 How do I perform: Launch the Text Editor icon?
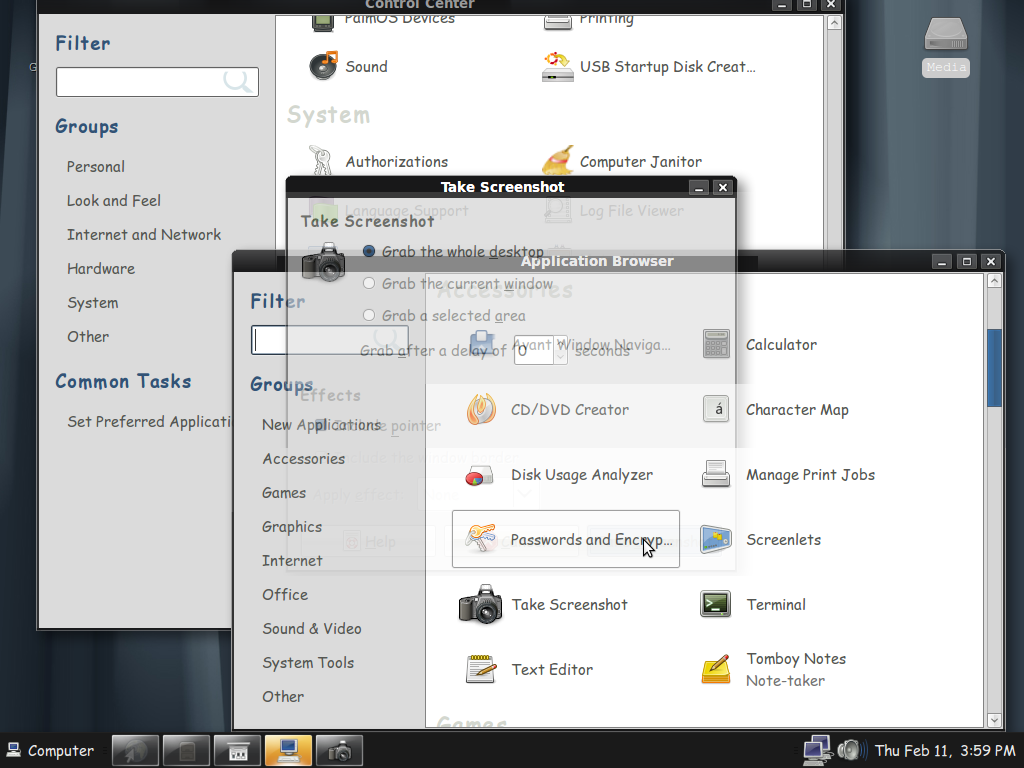(x=481, y=669)
